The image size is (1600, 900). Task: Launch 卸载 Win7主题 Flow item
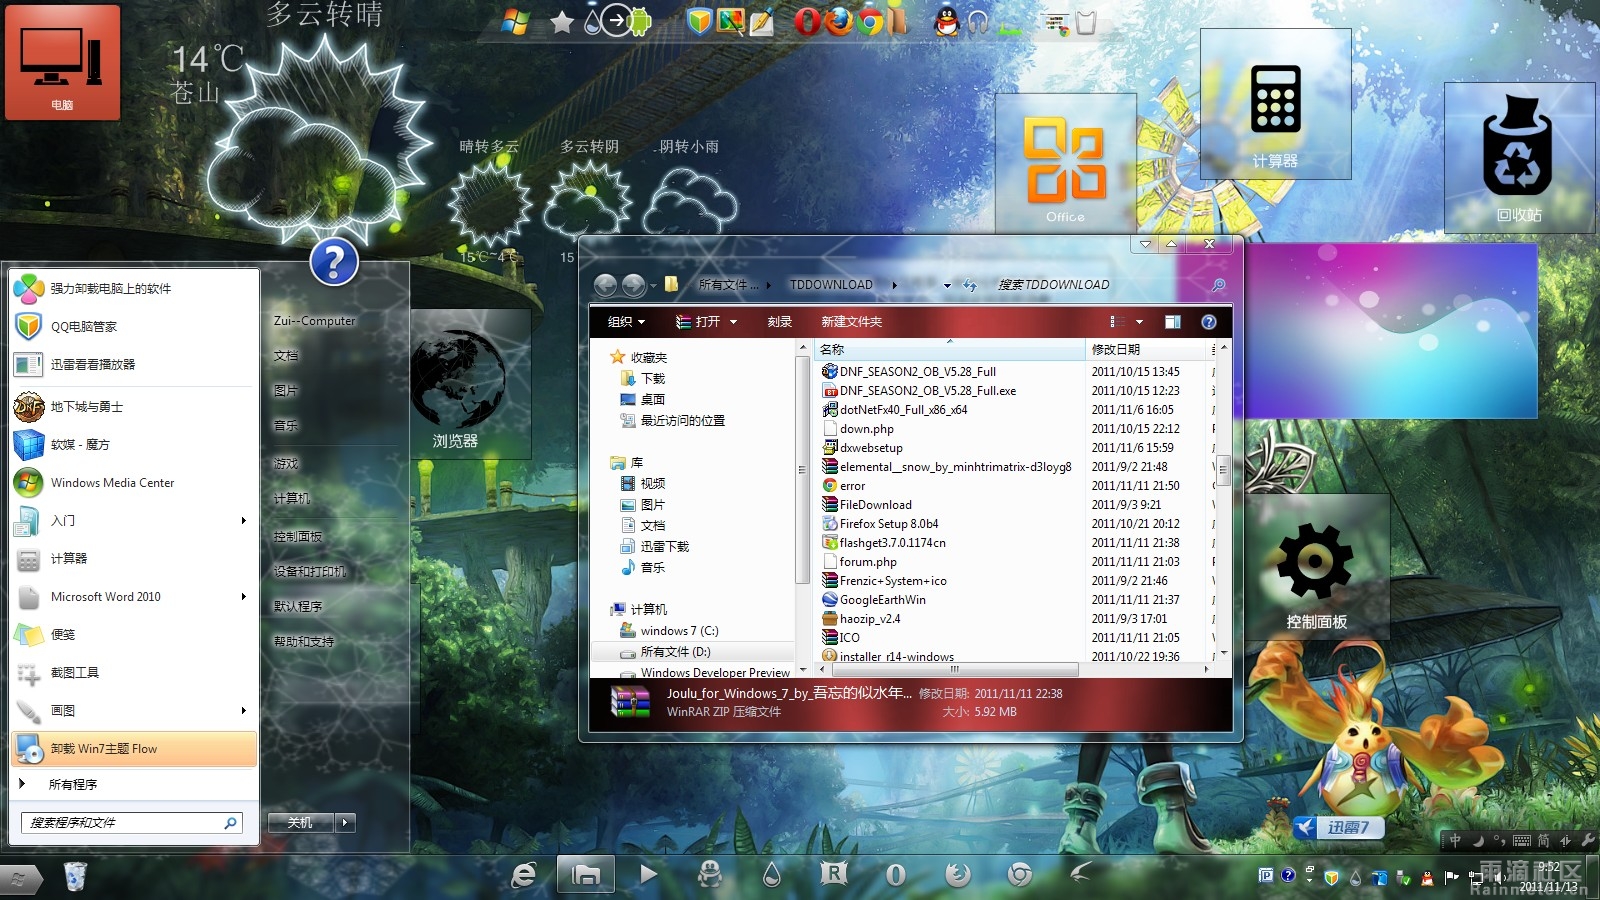[134, 748]
